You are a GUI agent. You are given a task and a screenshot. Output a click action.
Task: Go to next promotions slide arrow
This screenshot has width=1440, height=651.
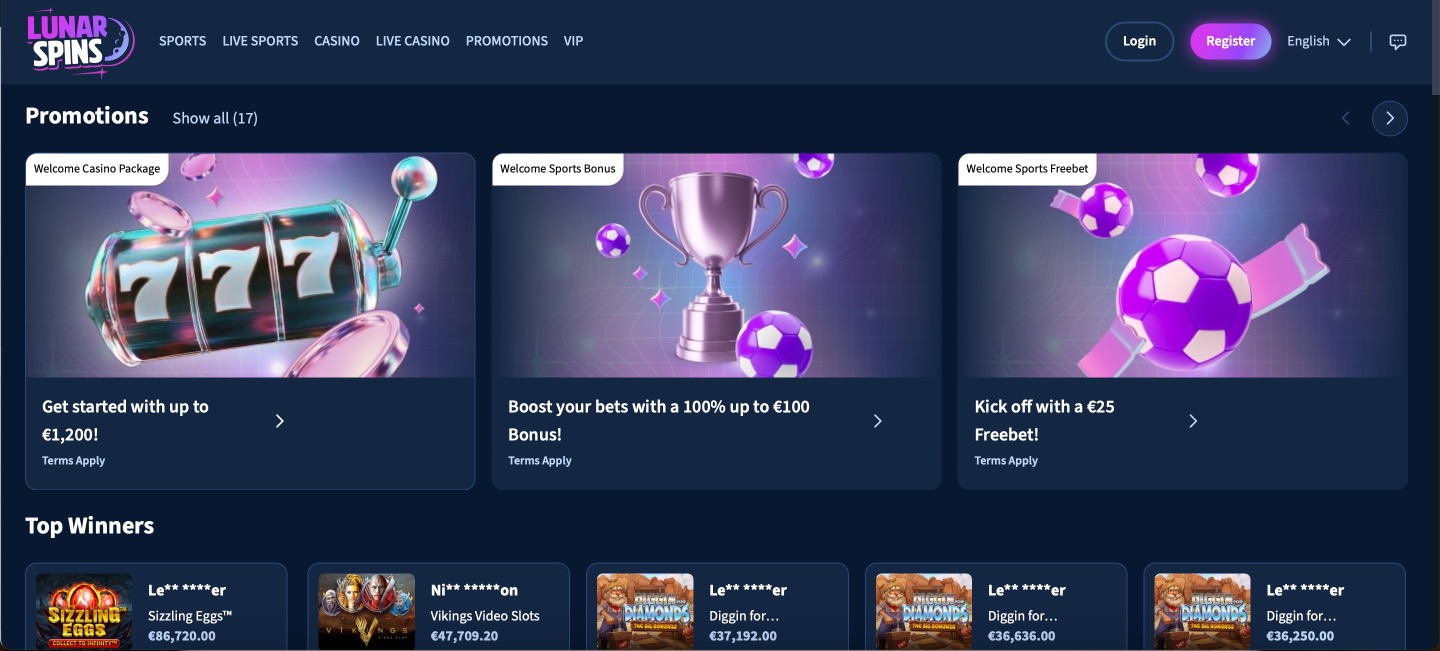tap(1389, 118)
